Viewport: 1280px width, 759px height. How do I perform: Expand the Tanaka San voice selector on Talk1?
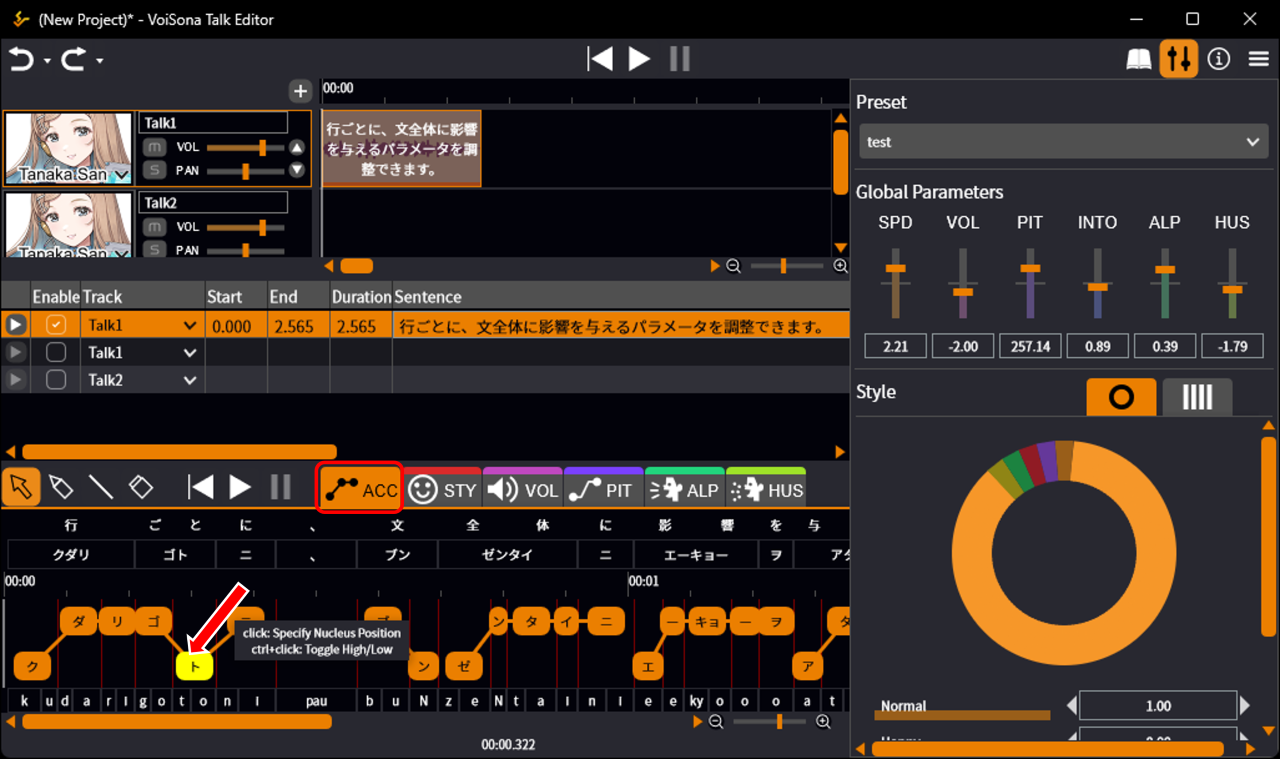[x=121, y=176]
